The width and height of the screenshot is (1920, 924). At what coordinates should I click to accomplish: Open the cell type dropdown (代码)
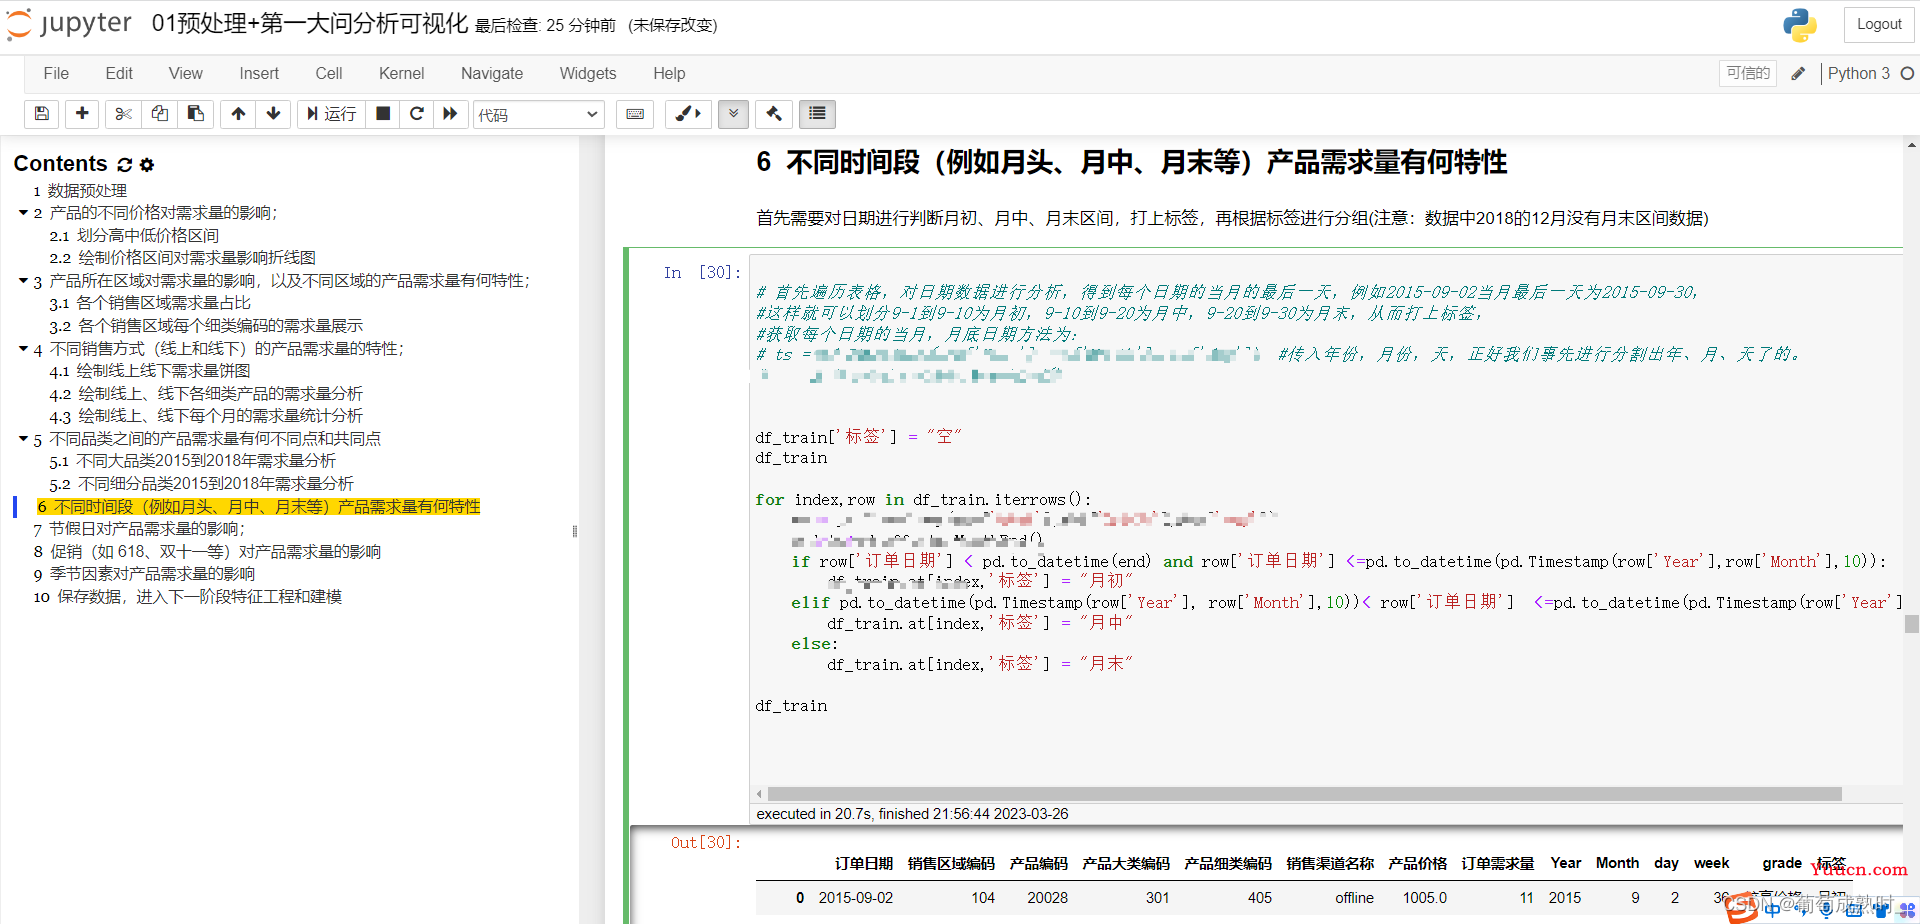click(x=539, y=115)
